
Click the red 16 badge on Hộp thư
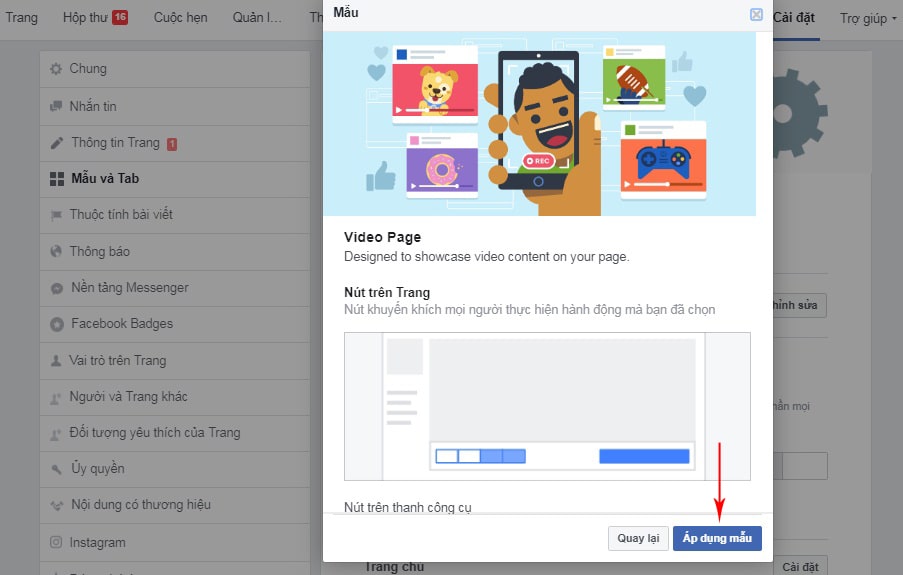pos(120,17)
